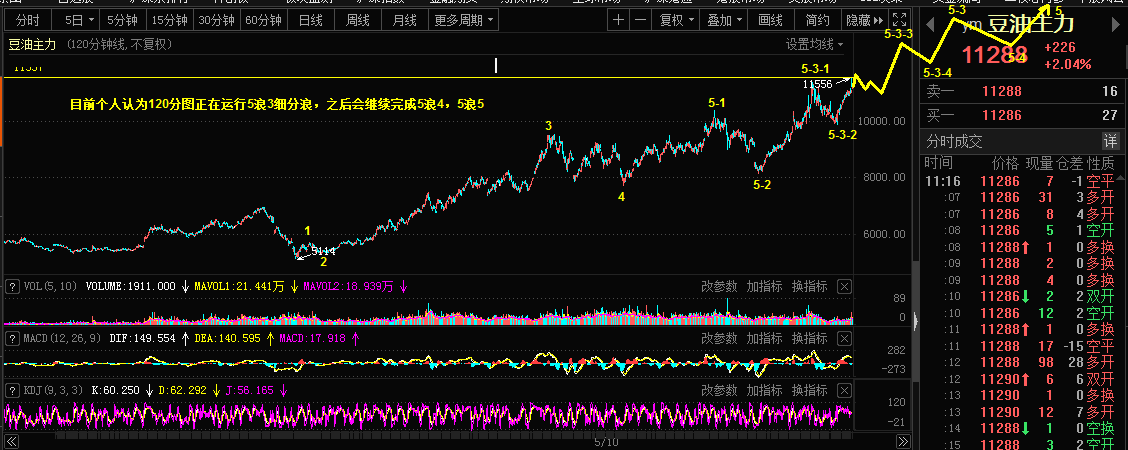The image size is (1128, 450).
Task: Select the 15分钟 period
Action: (x=169, y=20)
